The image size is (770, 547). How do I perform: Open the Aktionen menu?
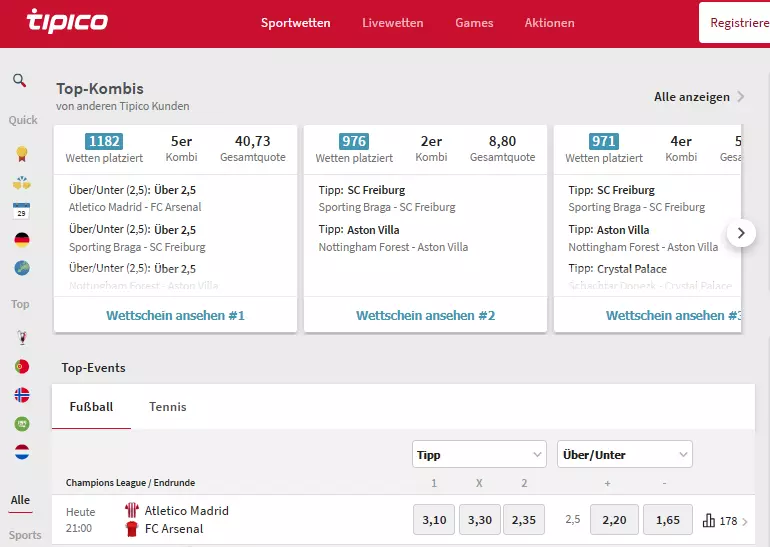click(549, 23)
